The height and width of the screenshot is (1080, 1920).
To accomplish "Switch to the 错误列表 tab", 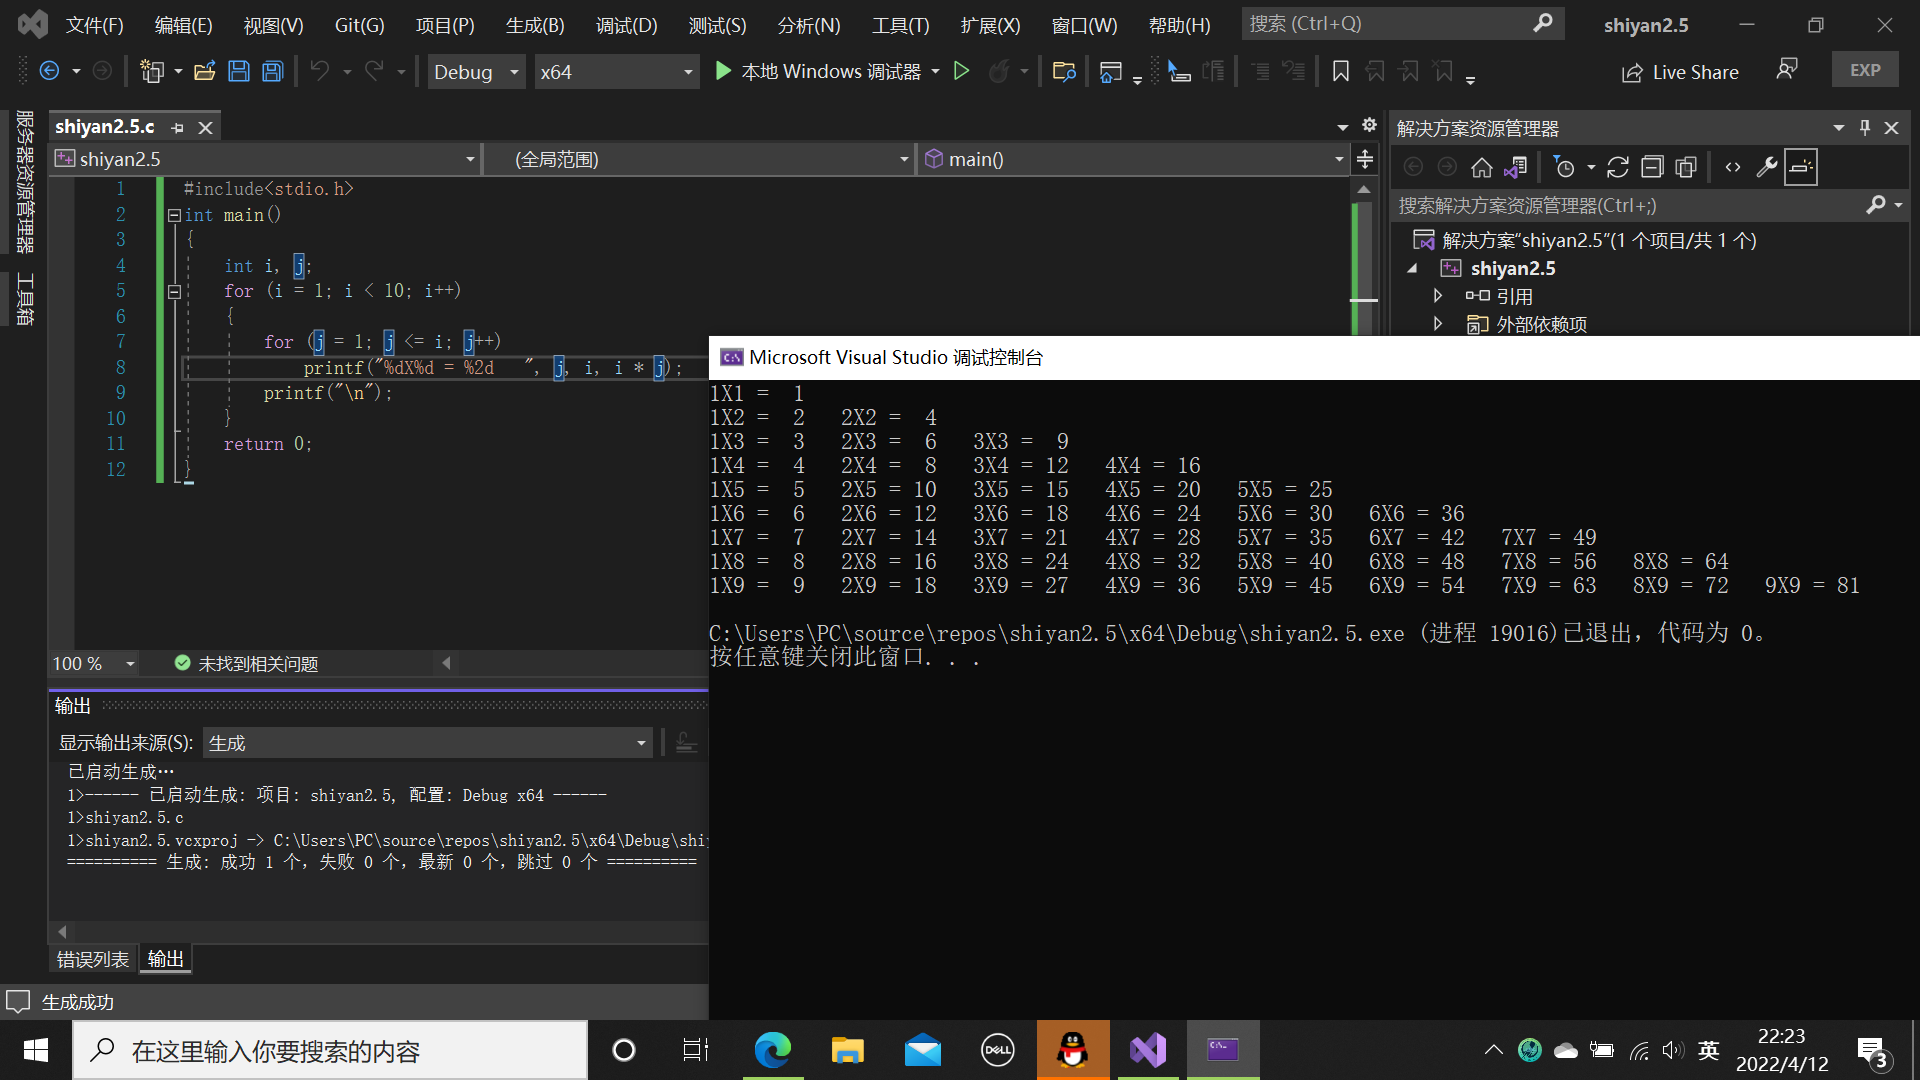I will coord(93,959).
